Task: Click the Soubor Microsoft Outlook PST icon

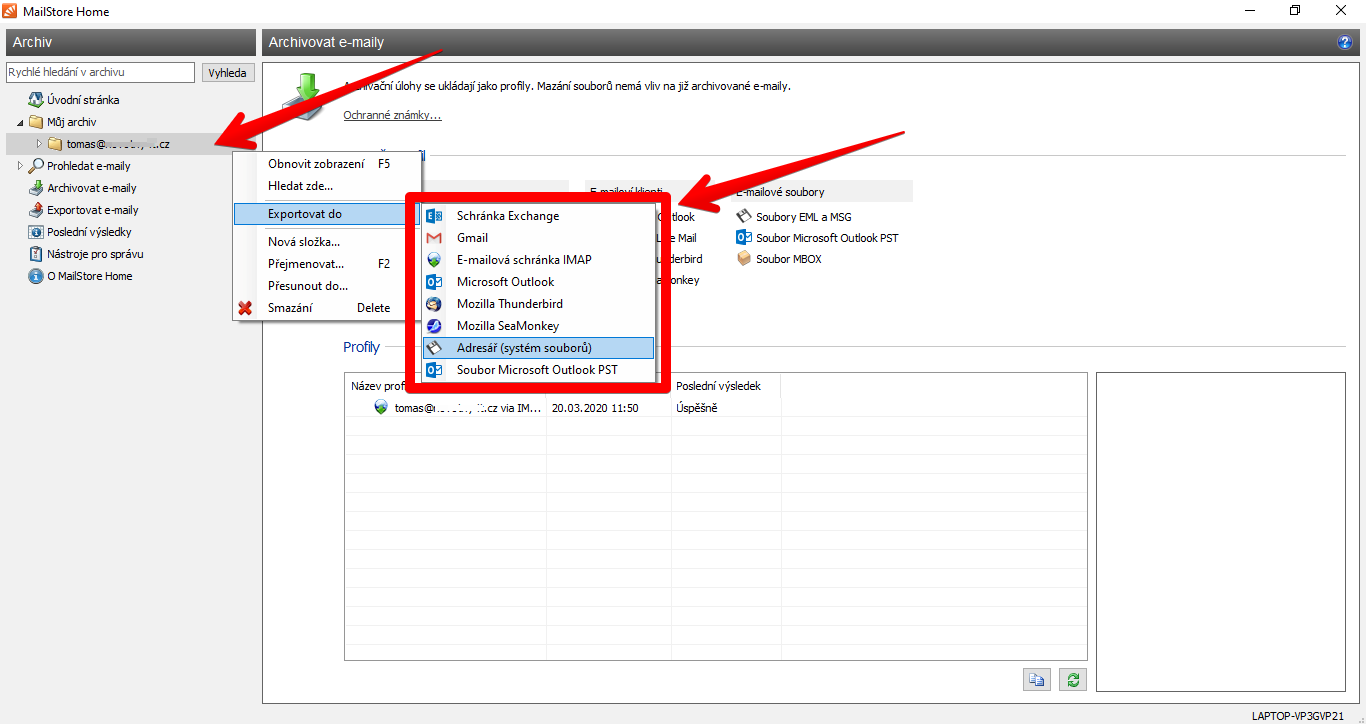Action: (x=743, y=238)
